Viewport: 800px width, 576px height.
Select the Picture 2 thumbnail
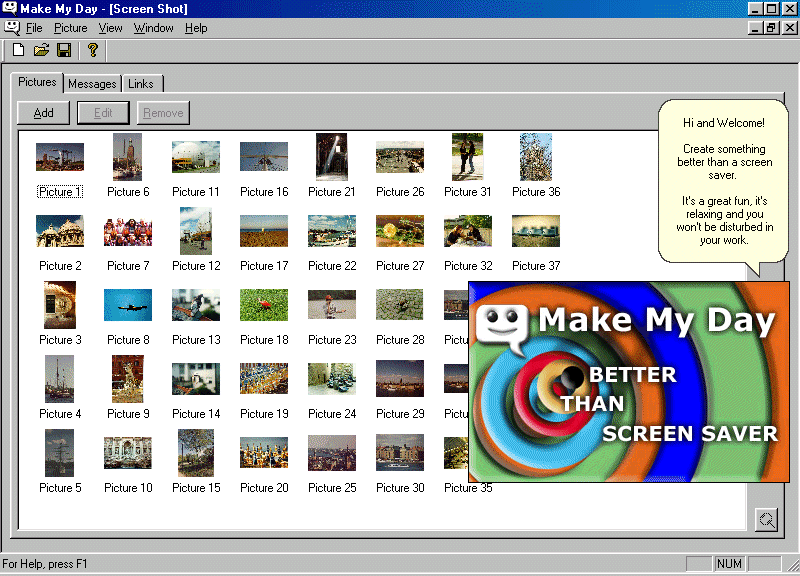(60, 231)
